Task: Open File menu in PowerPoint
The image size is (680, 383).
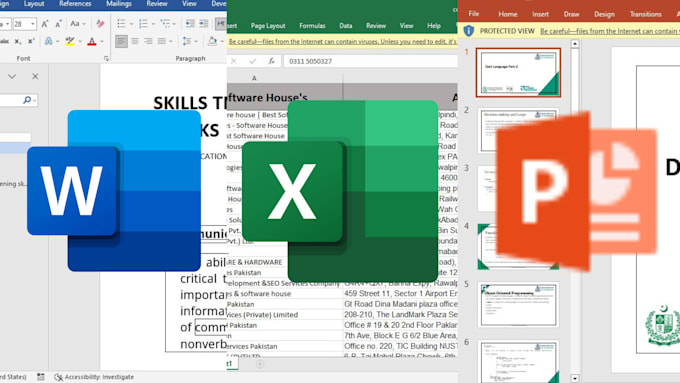Action: [474, 14]
